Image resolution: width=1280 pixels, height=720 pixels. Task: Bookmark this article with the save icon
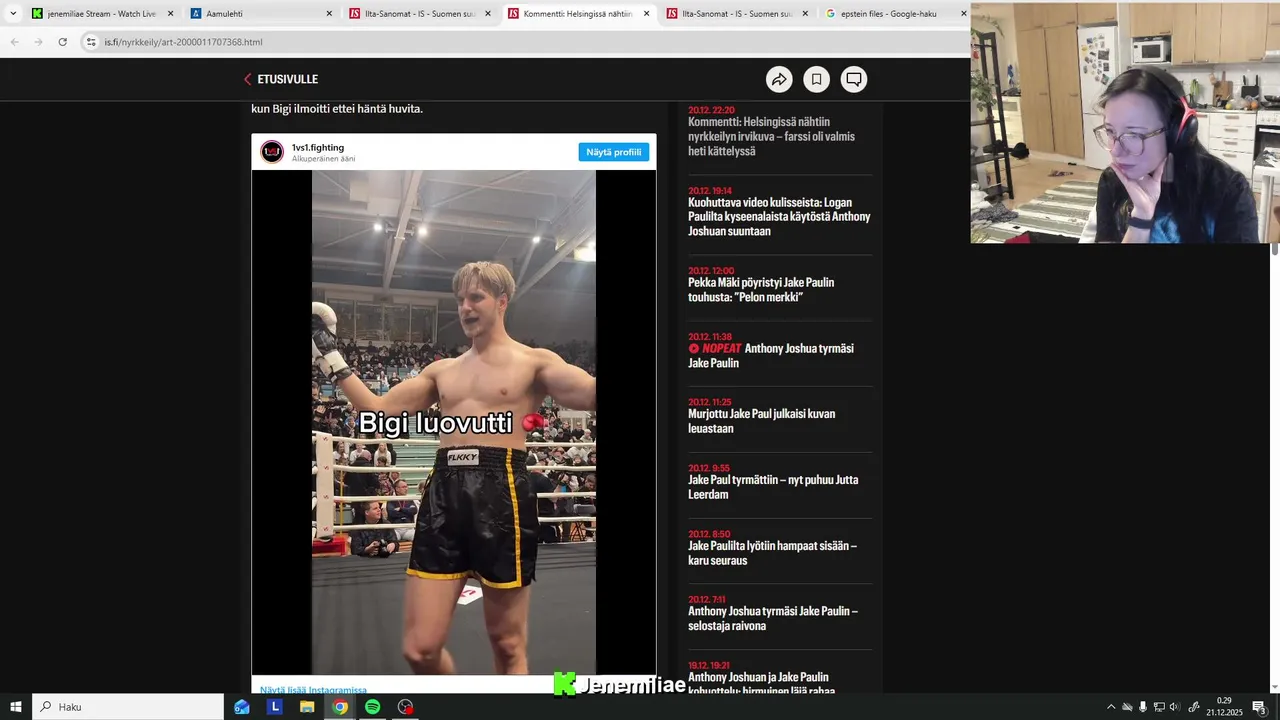pyautogui.click(x=816, y=79)
